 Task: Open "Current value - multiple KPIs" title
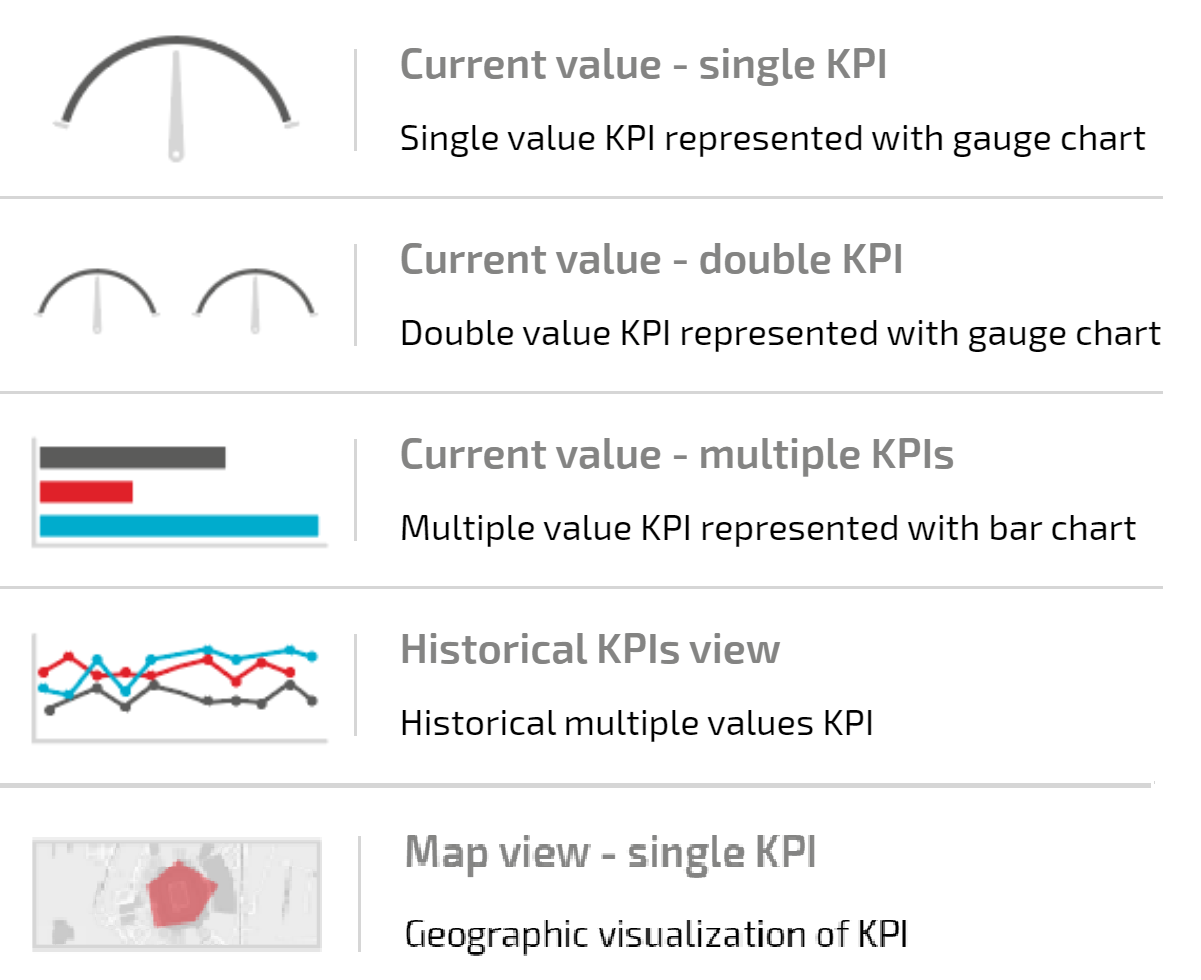[x=677, y=454]
